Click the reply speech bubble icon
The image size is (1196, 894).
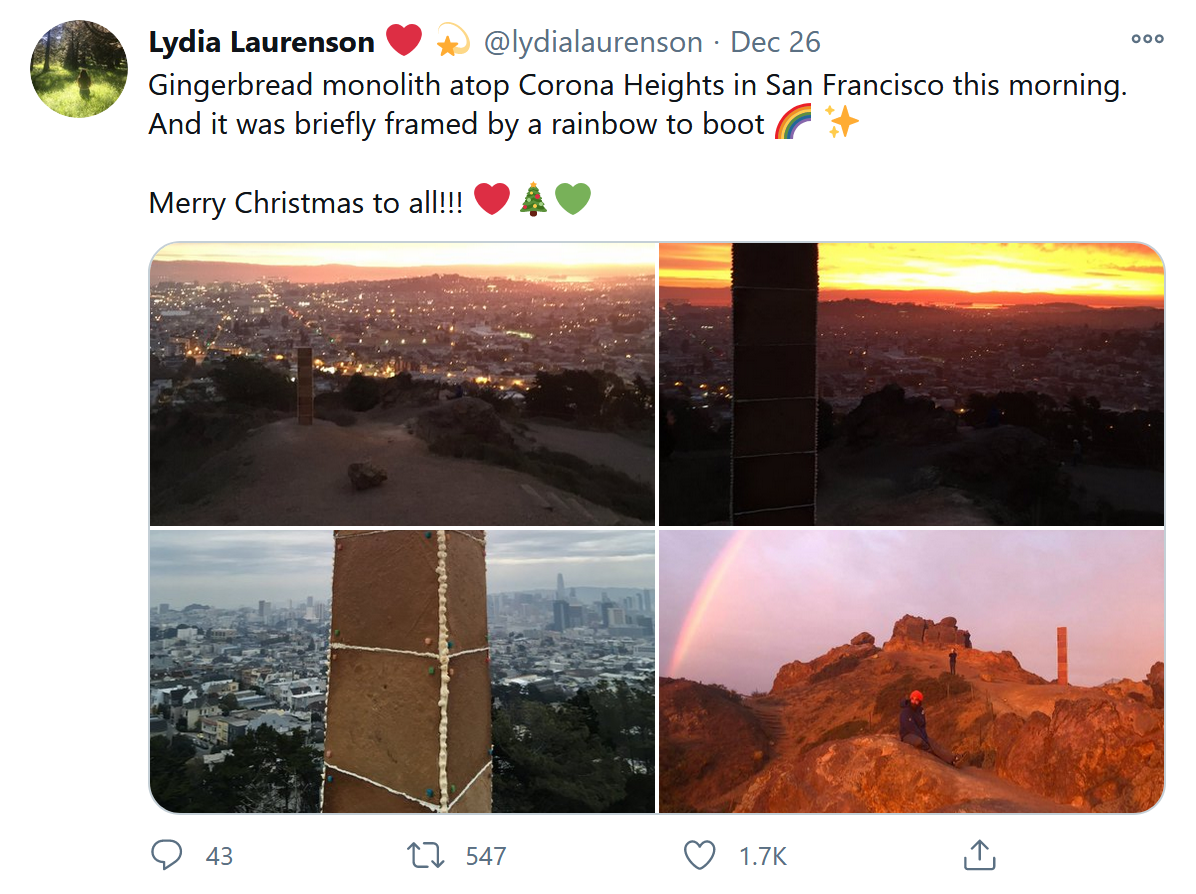tap(166, 854)
